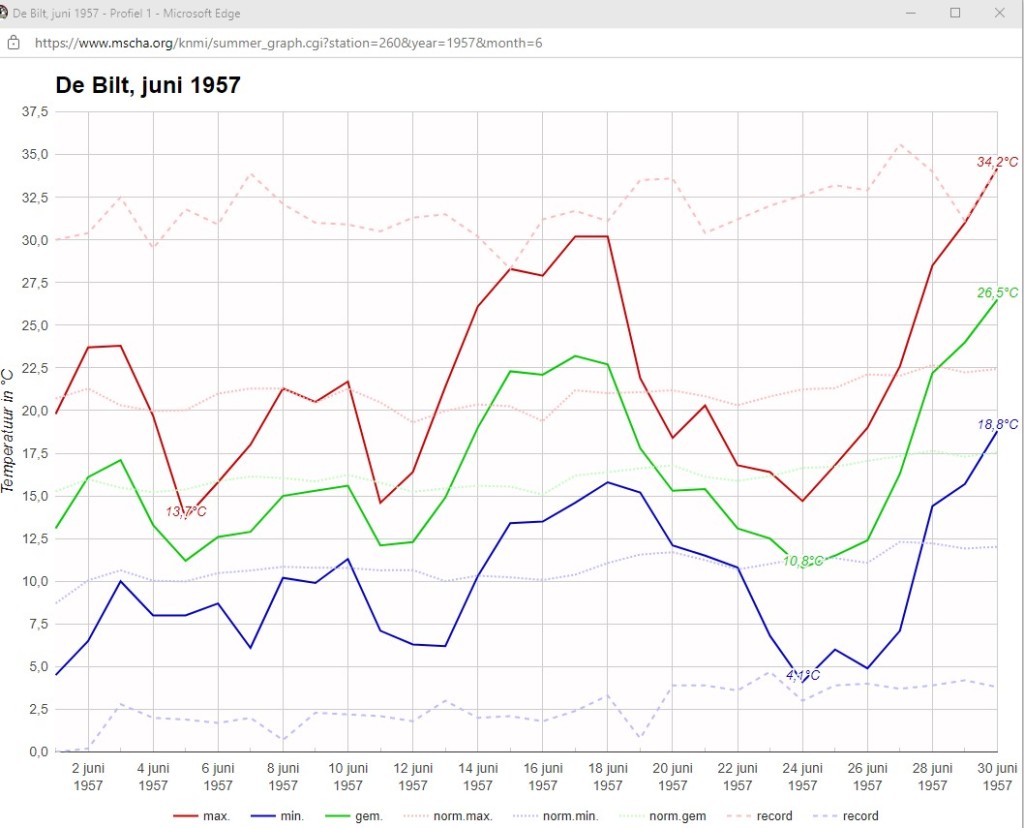Click the '12 juni 1957' x-axis label
Viewport: 1024px width, 828px height.
coord(413,776)
